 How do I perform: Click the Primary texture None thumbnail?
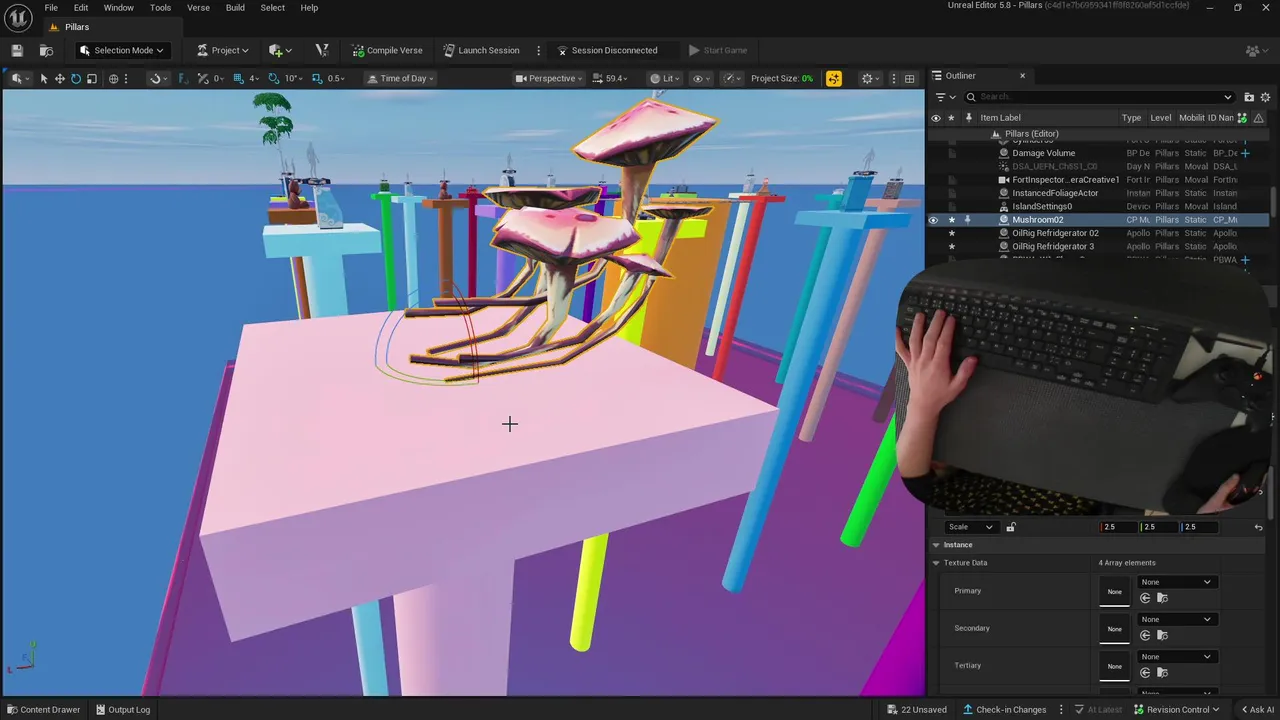(1114, 591)
